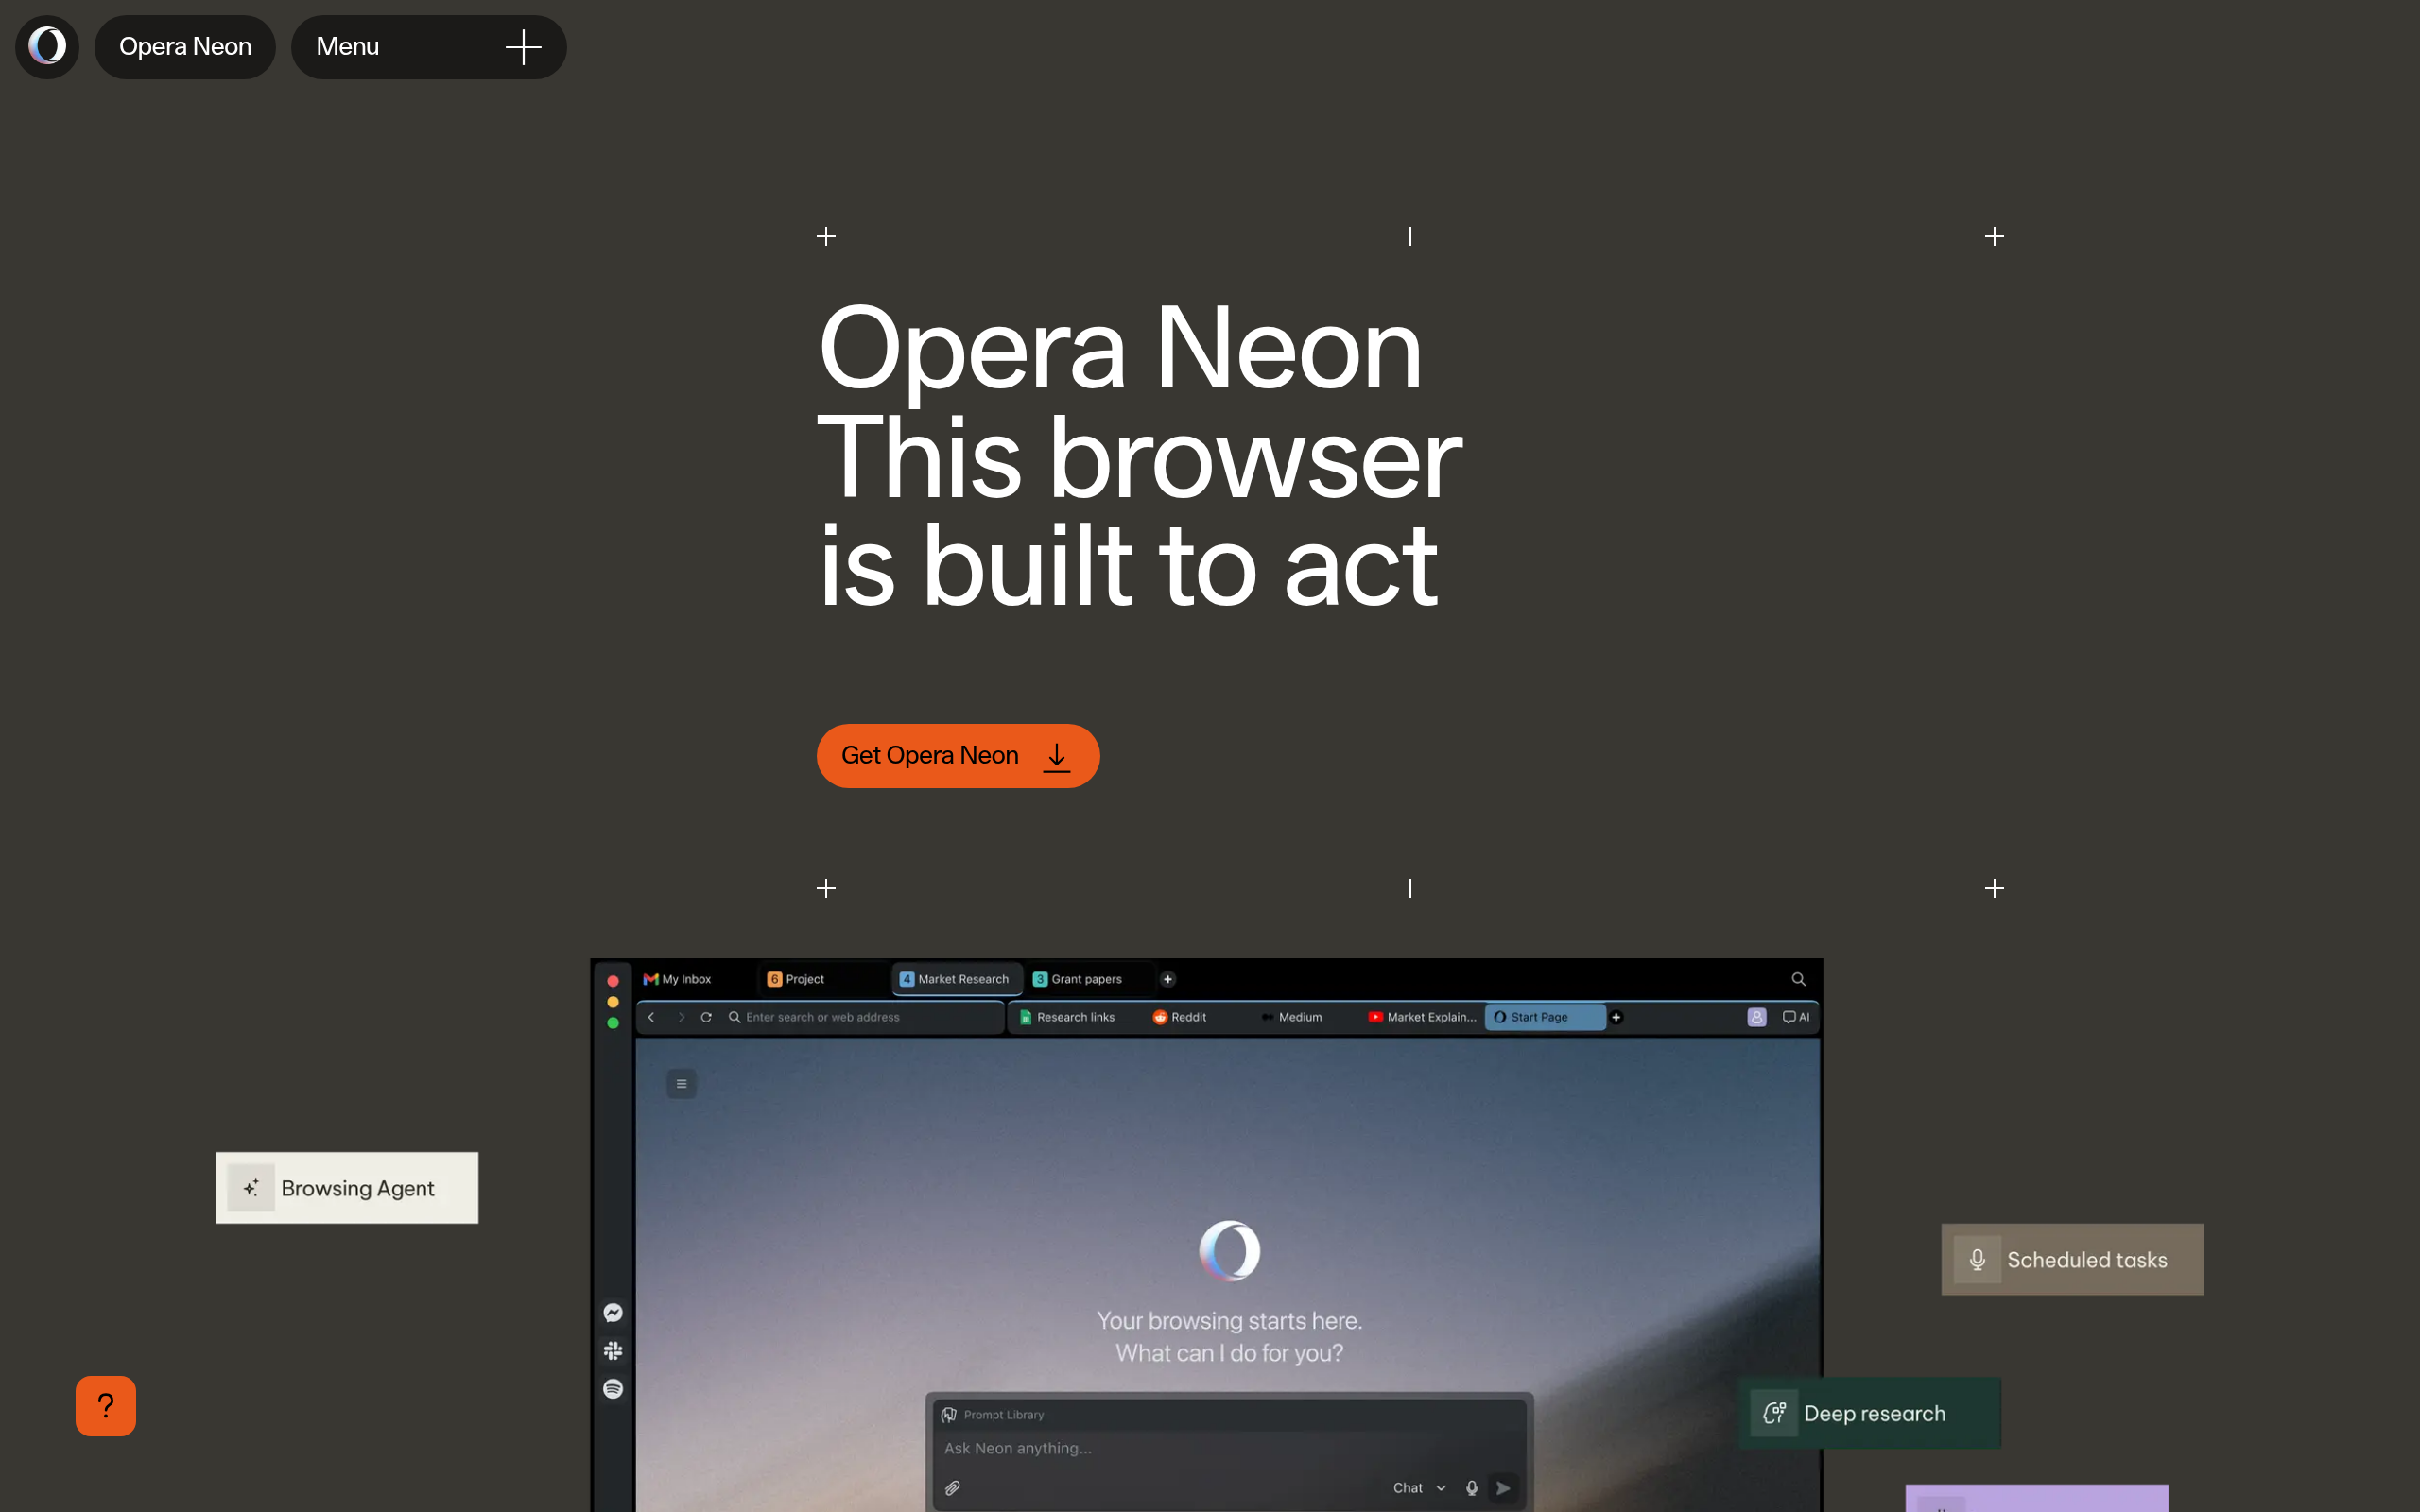Send prompt with the arrow button

pos(1503,1488)
